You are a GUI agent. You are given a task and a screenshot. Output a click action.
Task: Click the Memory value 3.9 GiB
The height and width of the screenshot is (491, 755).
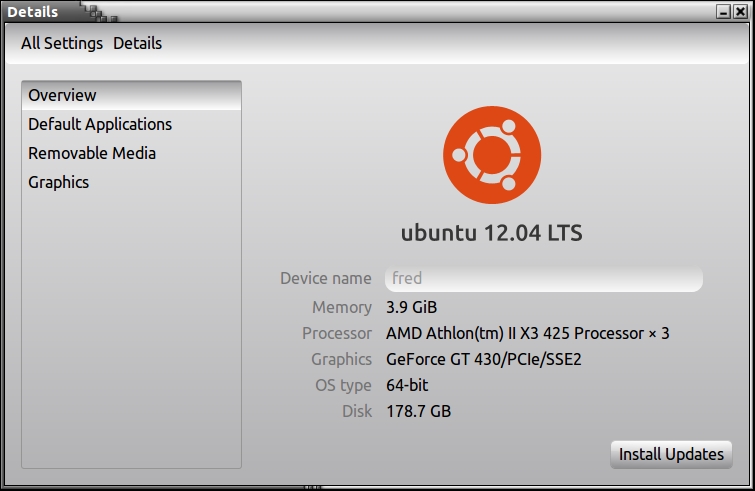tap(411, 307)
